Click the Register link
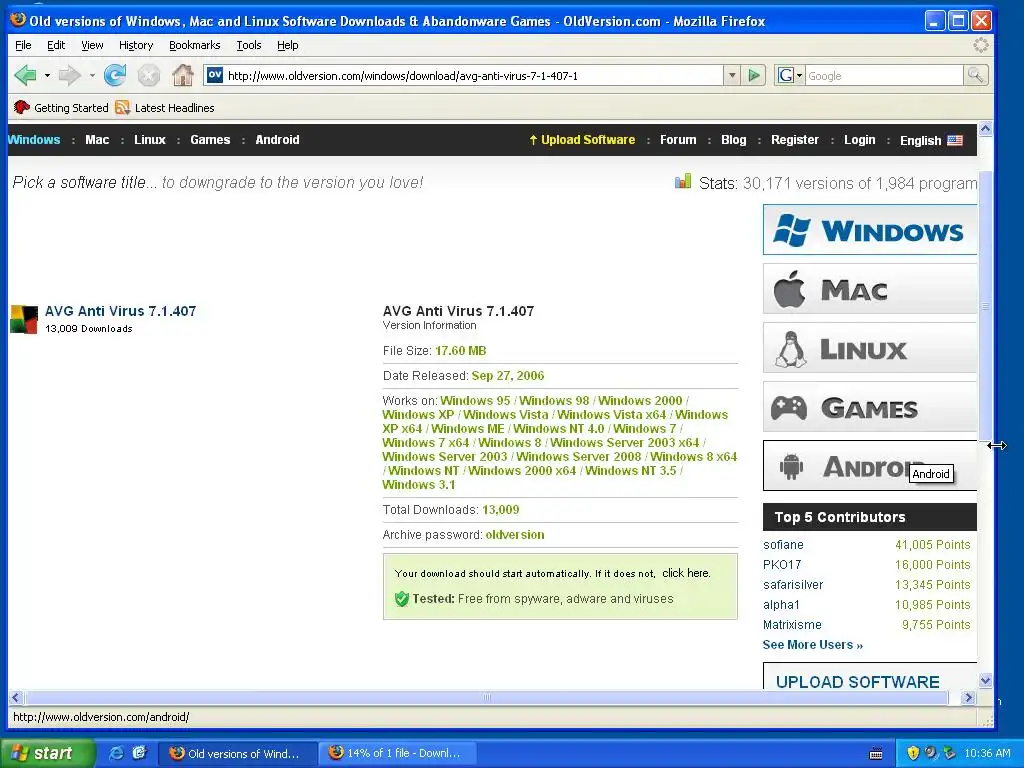 click(x=795, y=140)
